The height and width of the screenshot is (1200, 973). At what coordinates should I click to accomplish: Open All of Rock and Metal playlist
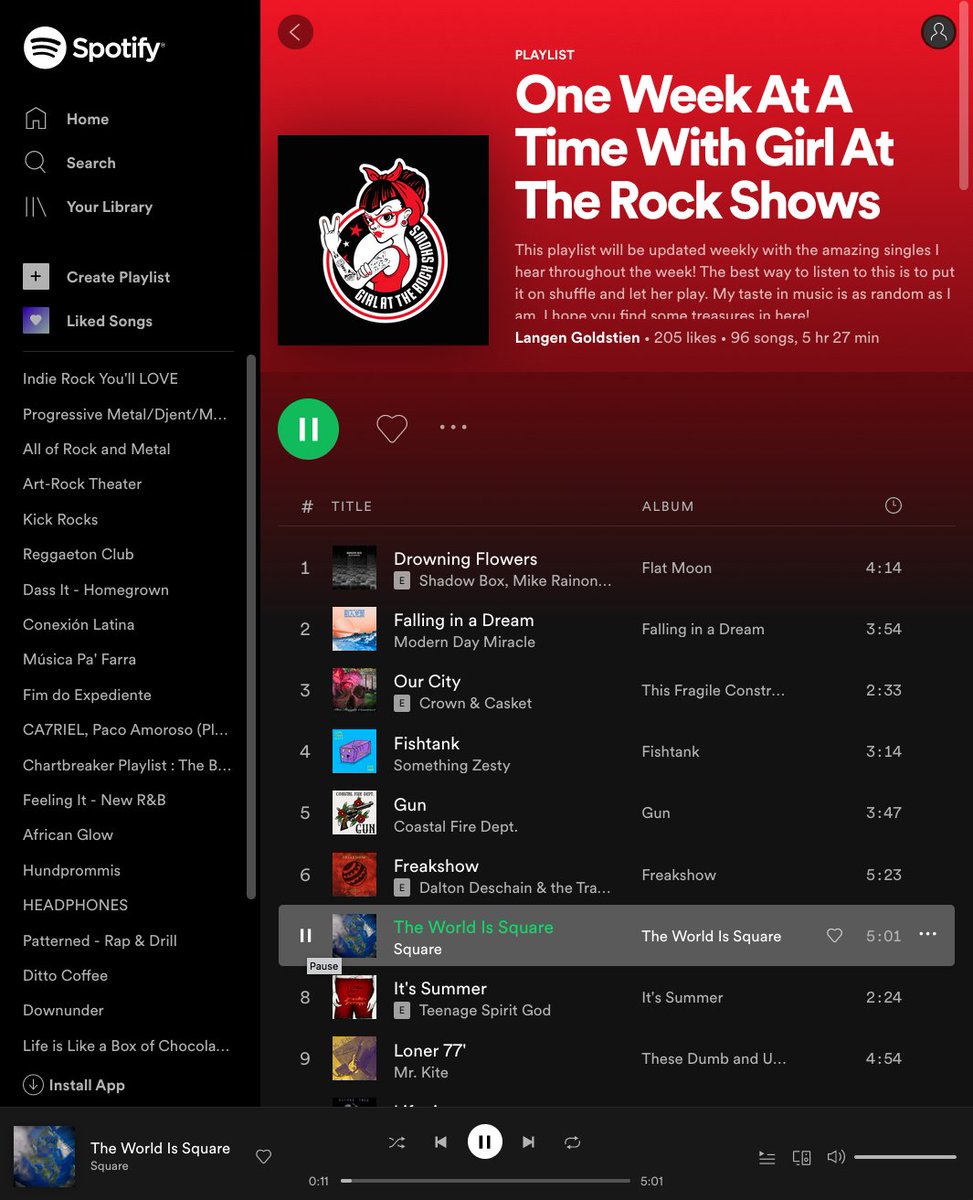97,449
